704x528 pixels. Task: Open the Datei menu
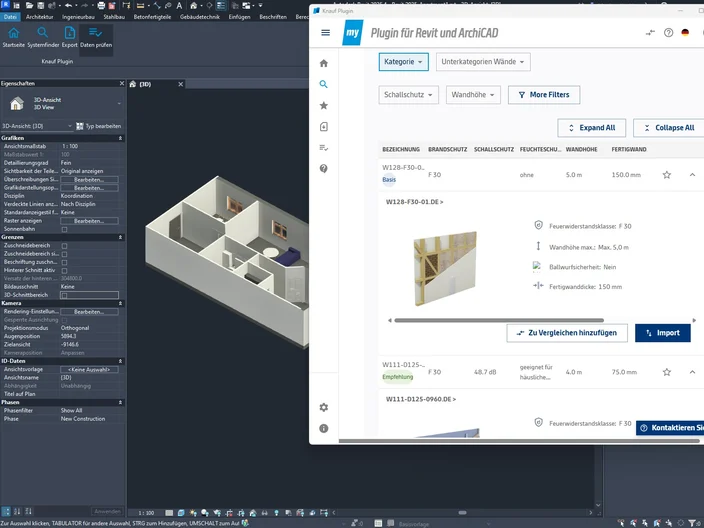pyautogui.click(x=10, y=17)
